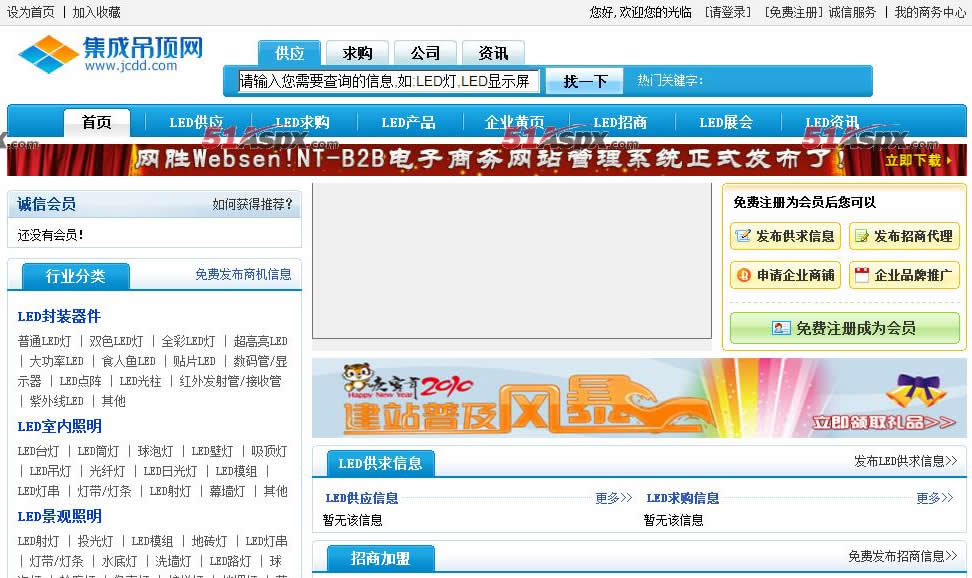Open LED资讯 in navigation bar
Screen dimensions: 972x578
(832, 122)
